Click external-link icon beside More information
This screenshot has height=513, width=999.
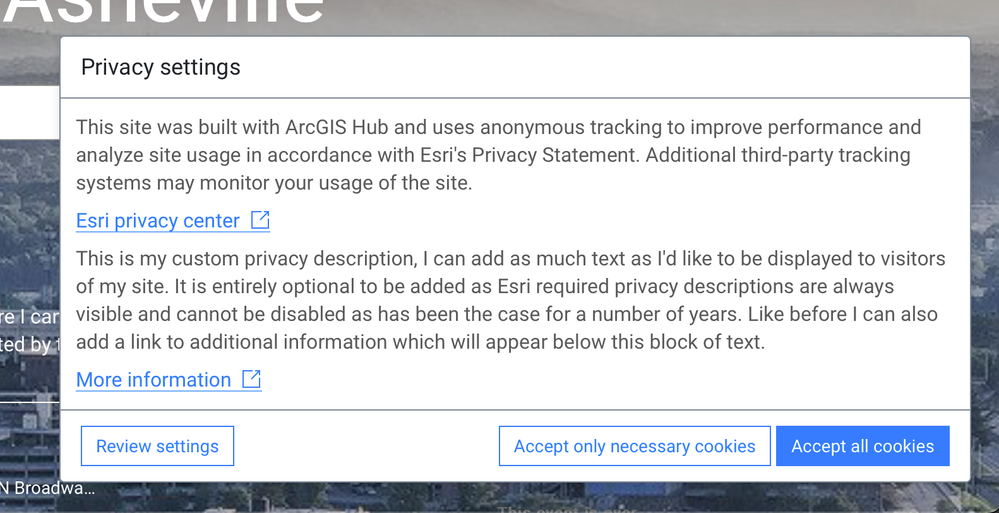[251, 379]
